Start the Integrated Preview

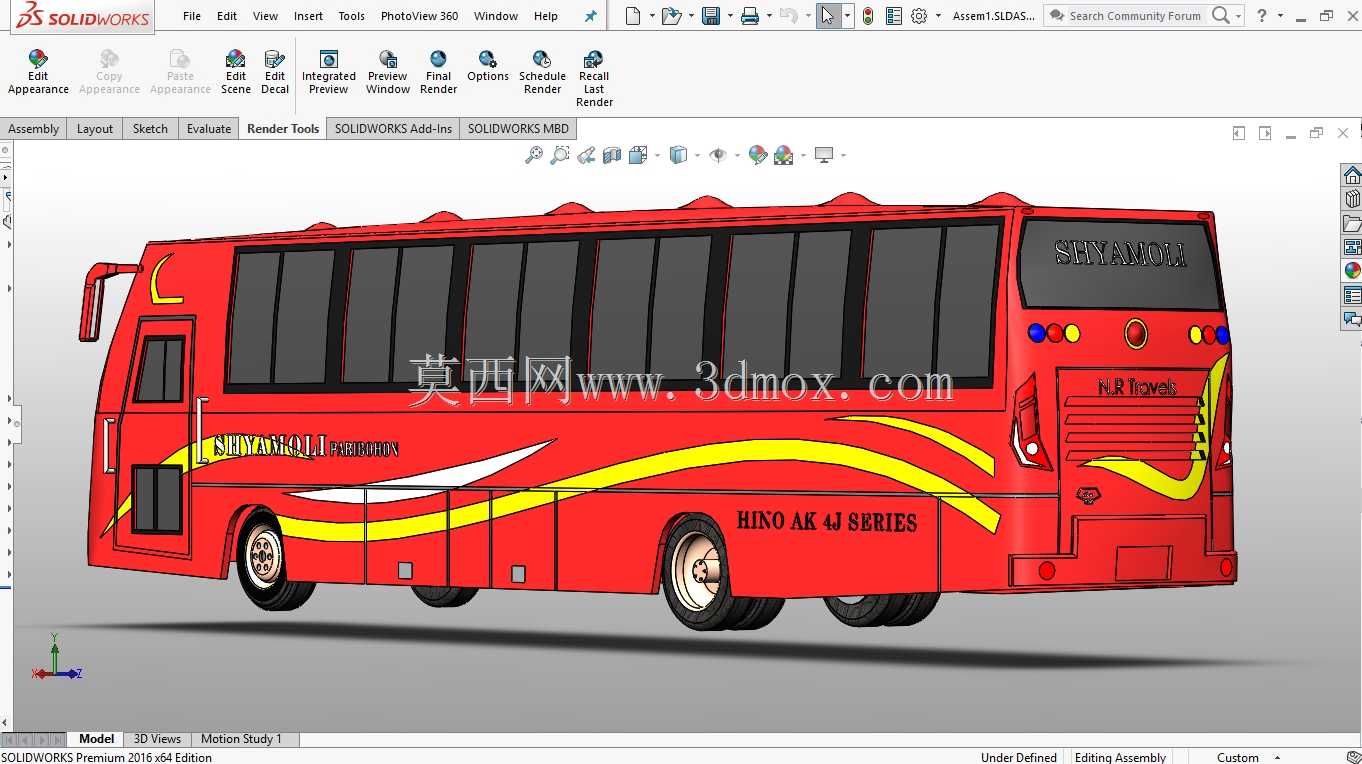coord(328,72)
